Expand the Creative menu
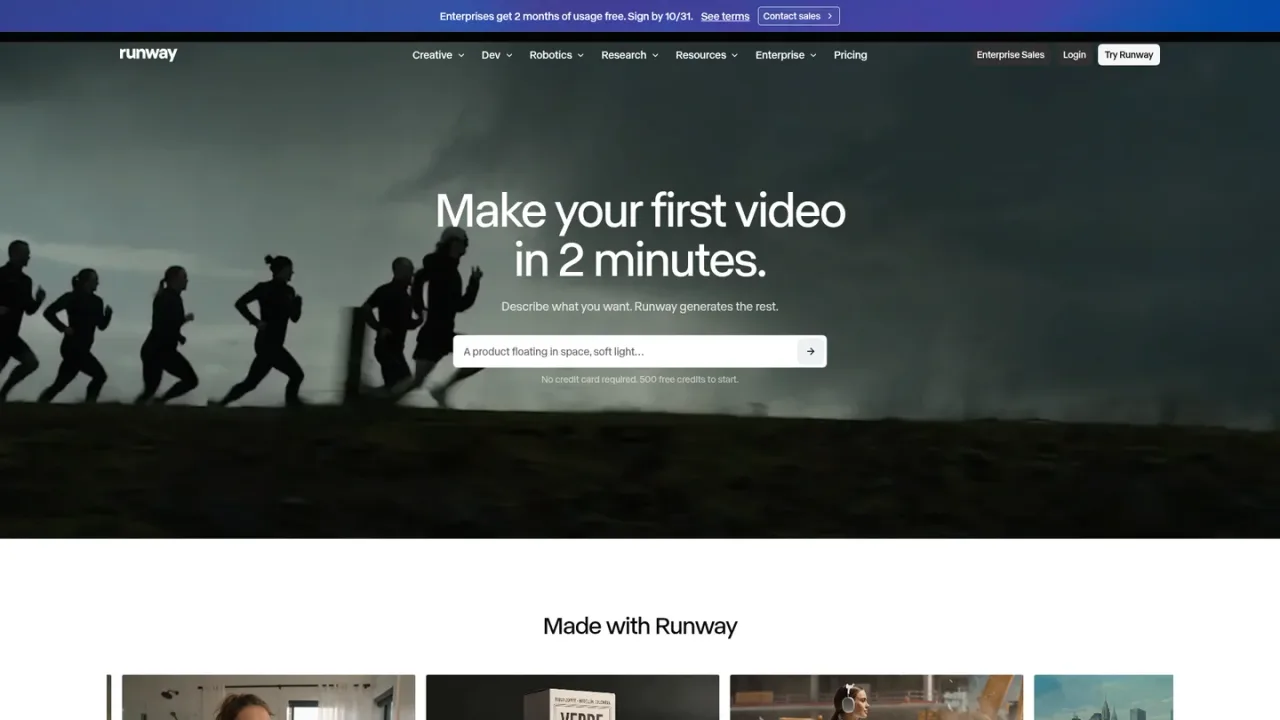The height and width of the screenshot is (720, 1280). coord(438,55)
